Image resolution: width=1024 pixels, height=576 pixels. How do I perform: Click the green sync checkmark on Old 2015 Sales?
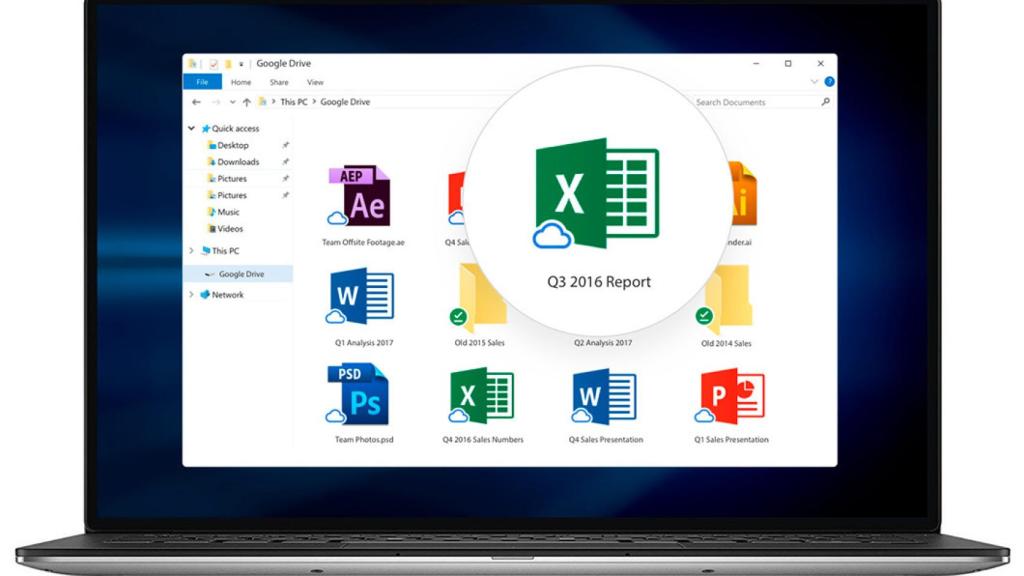(457, 314)
